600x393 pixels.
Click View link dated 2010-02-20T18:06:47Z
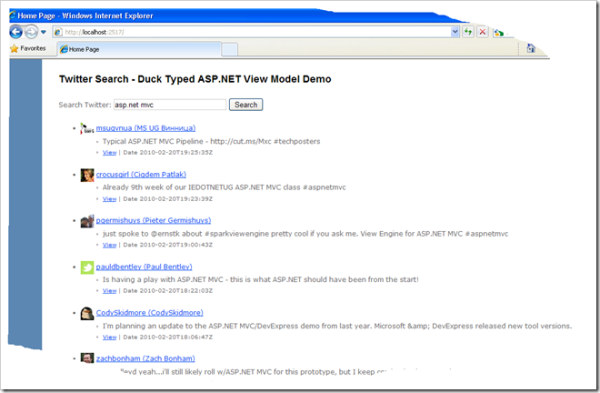tap(109, 337)
